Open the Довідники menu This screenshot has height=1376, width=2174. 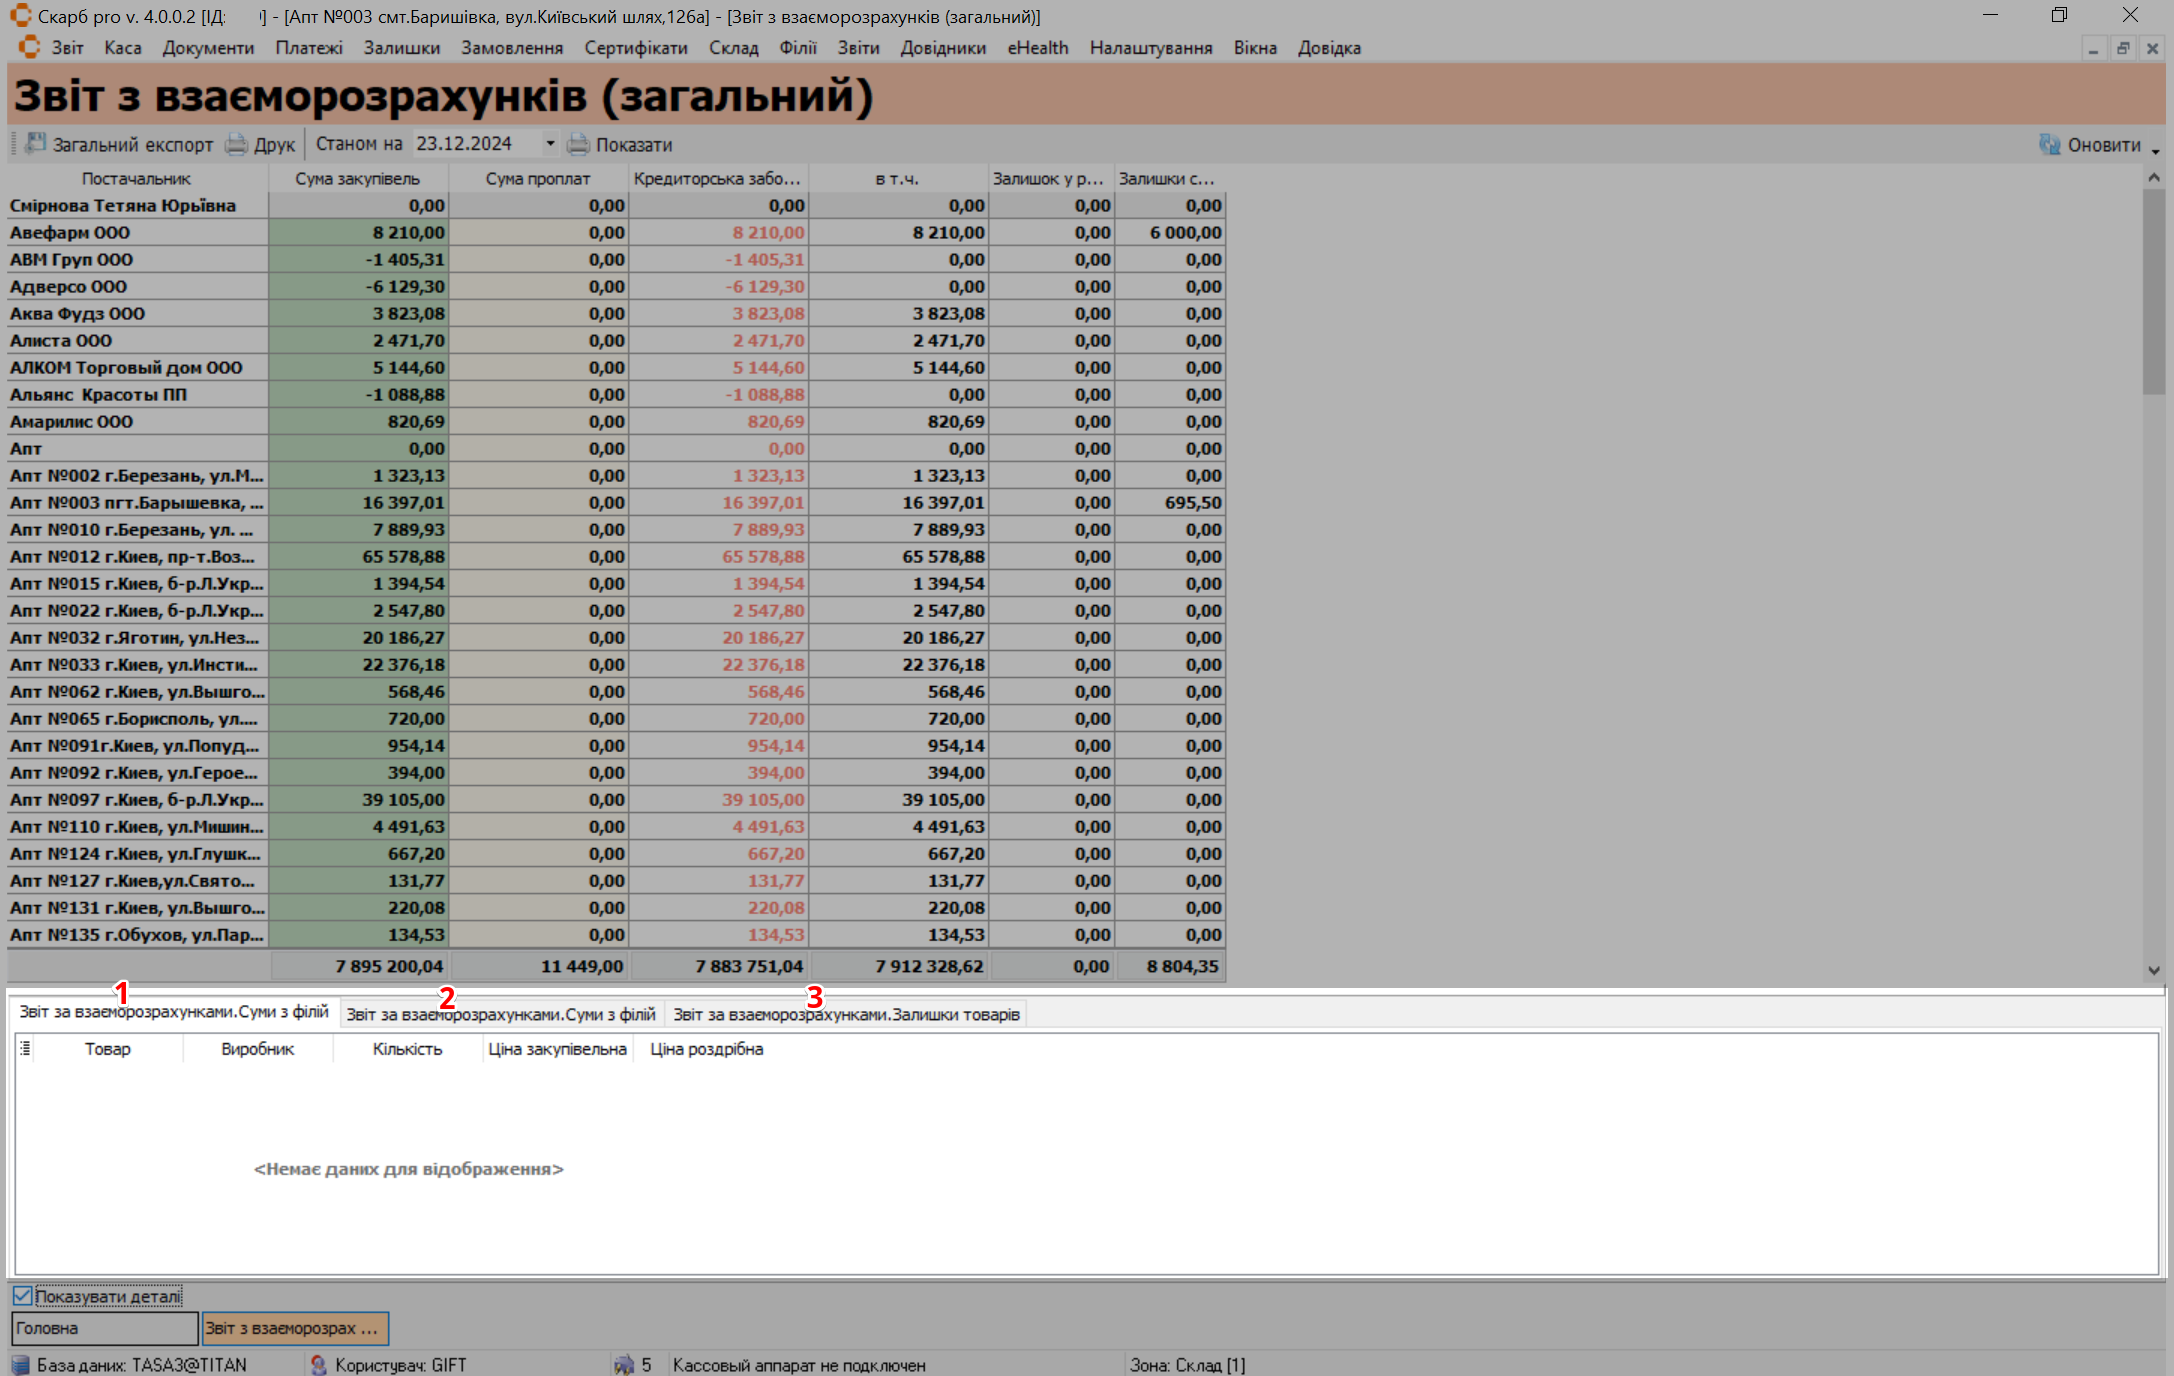click(942, 48)
